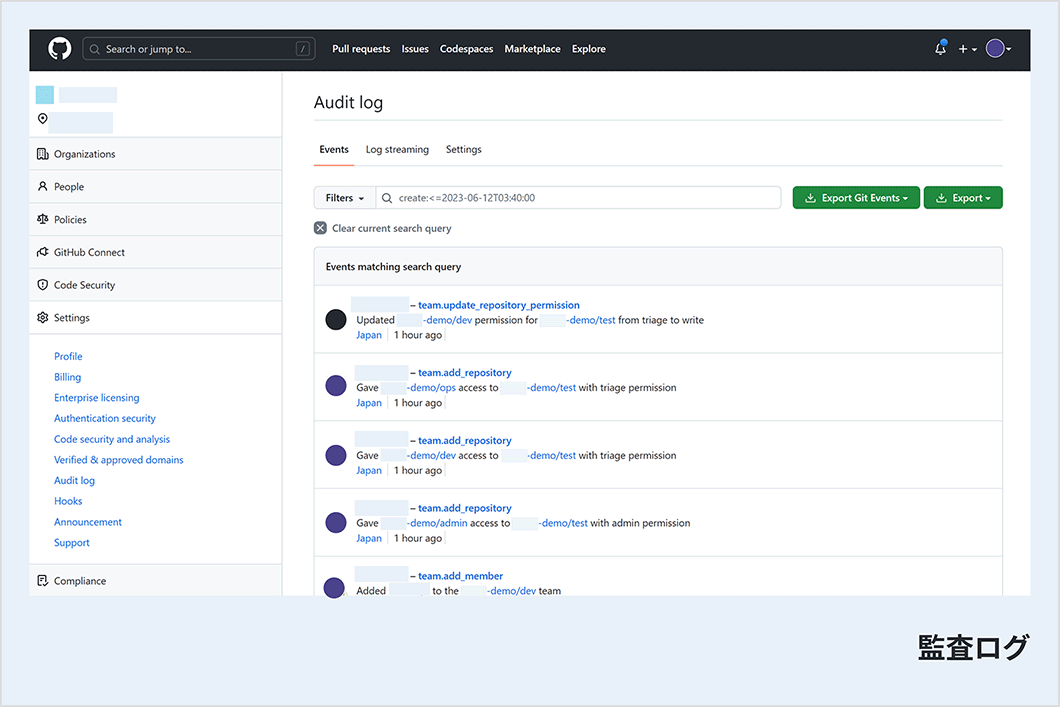Open the green Export dropdown
This screenshot has height=707, width=1060.
[962, 198]
